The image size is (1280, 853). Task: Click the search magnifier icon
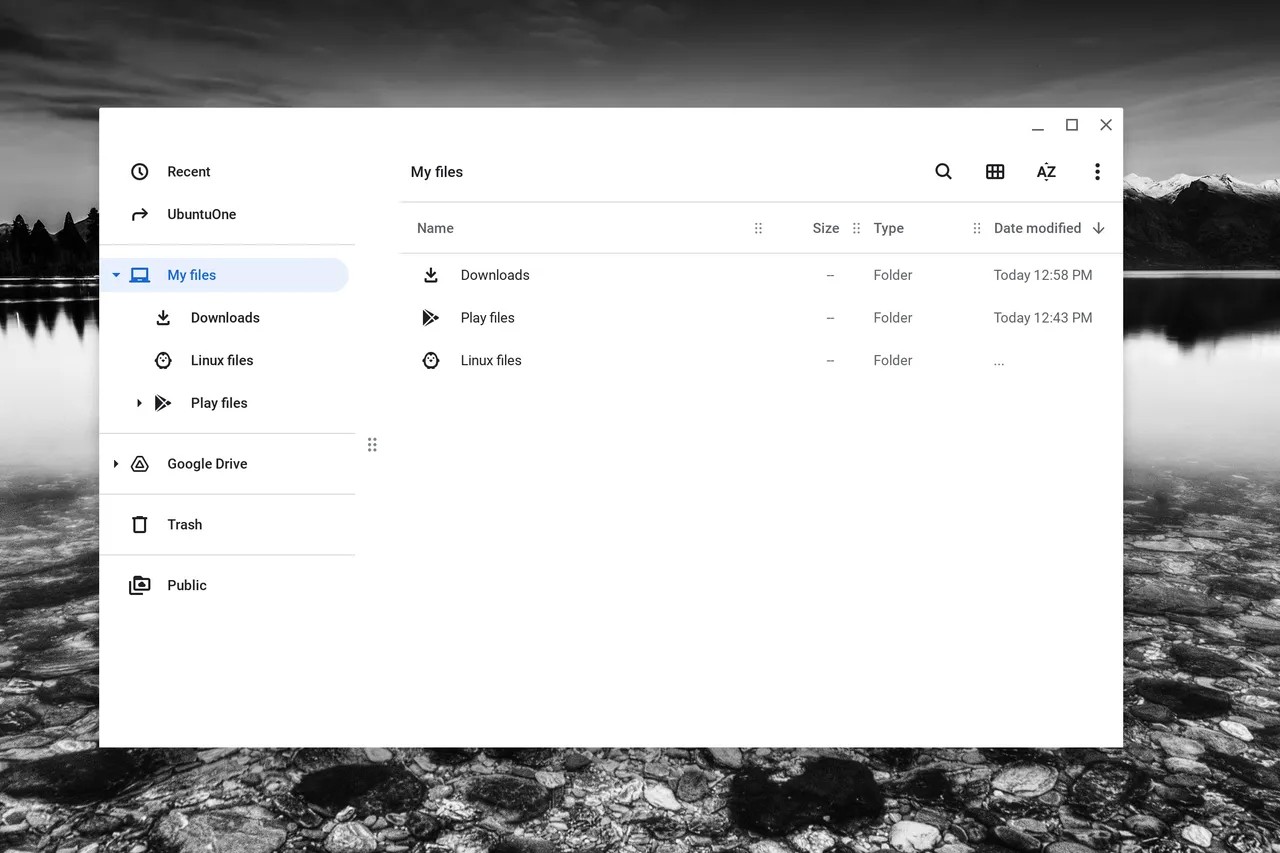(x=943, y=172)
